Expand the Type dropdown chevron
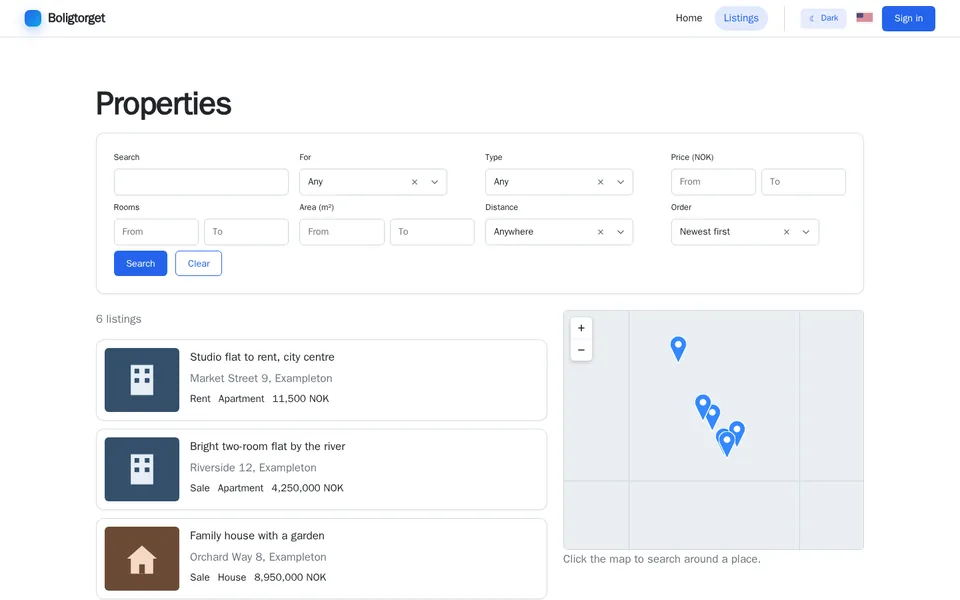 (621, 182)
